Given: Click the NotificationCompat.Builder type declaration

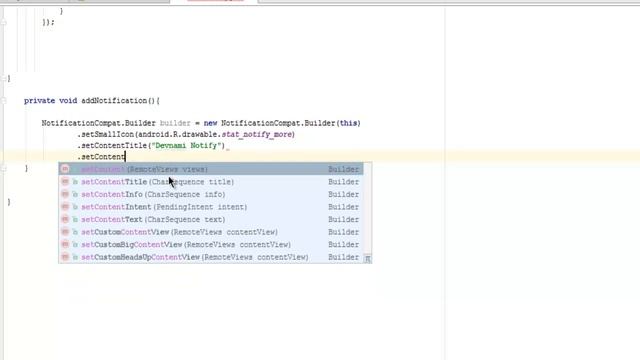Looking at the screenshot, I should point(98,123).
